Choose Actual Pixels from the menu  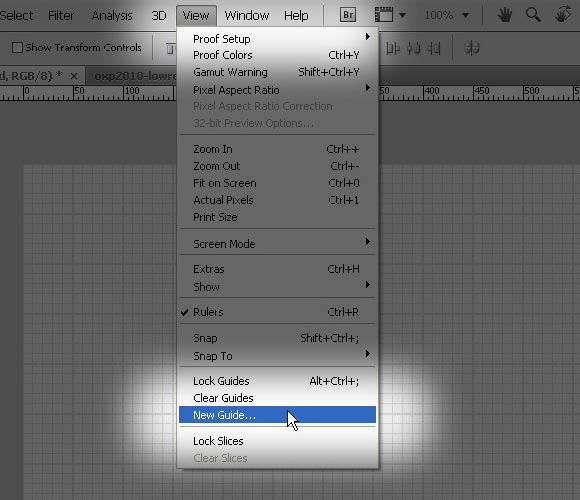[x=277, y=200]
